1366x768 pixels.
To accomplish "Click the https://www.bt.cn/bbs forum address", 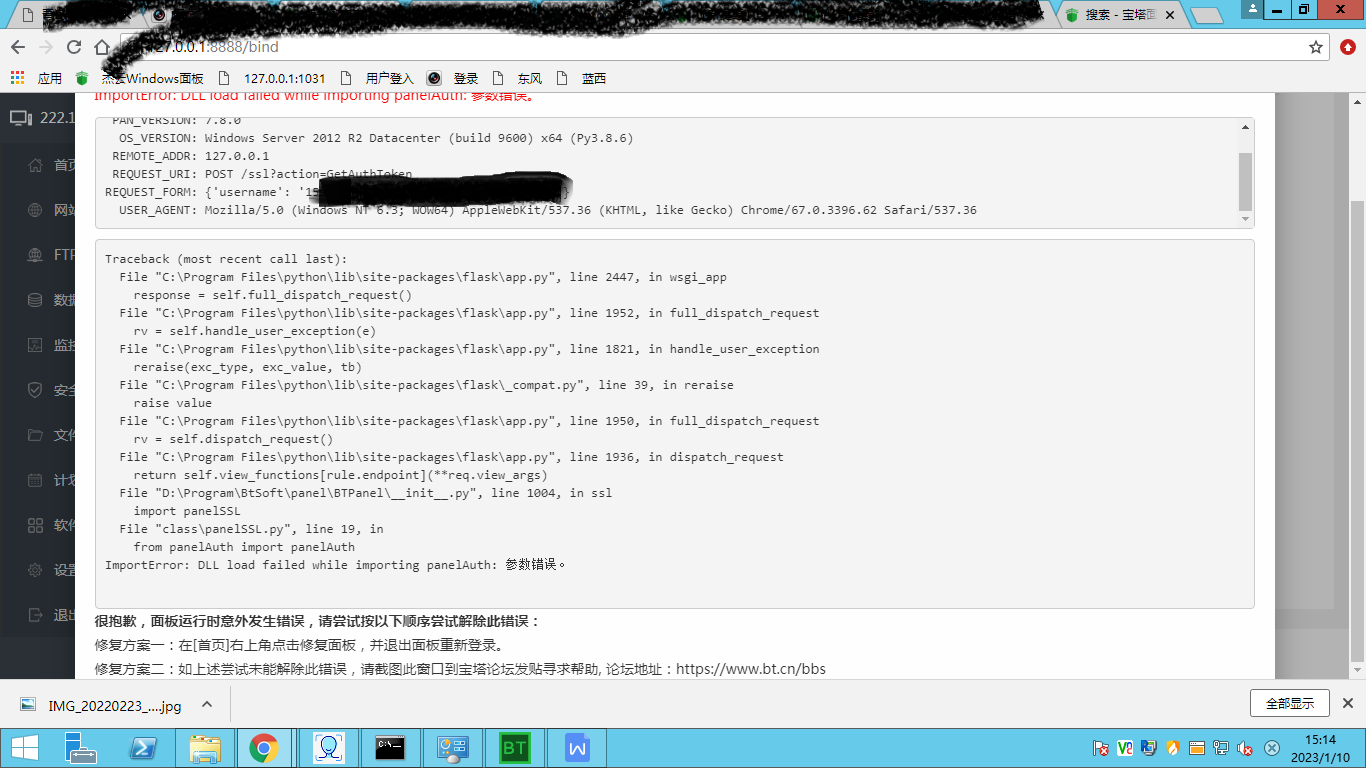I will click(751, 669).
